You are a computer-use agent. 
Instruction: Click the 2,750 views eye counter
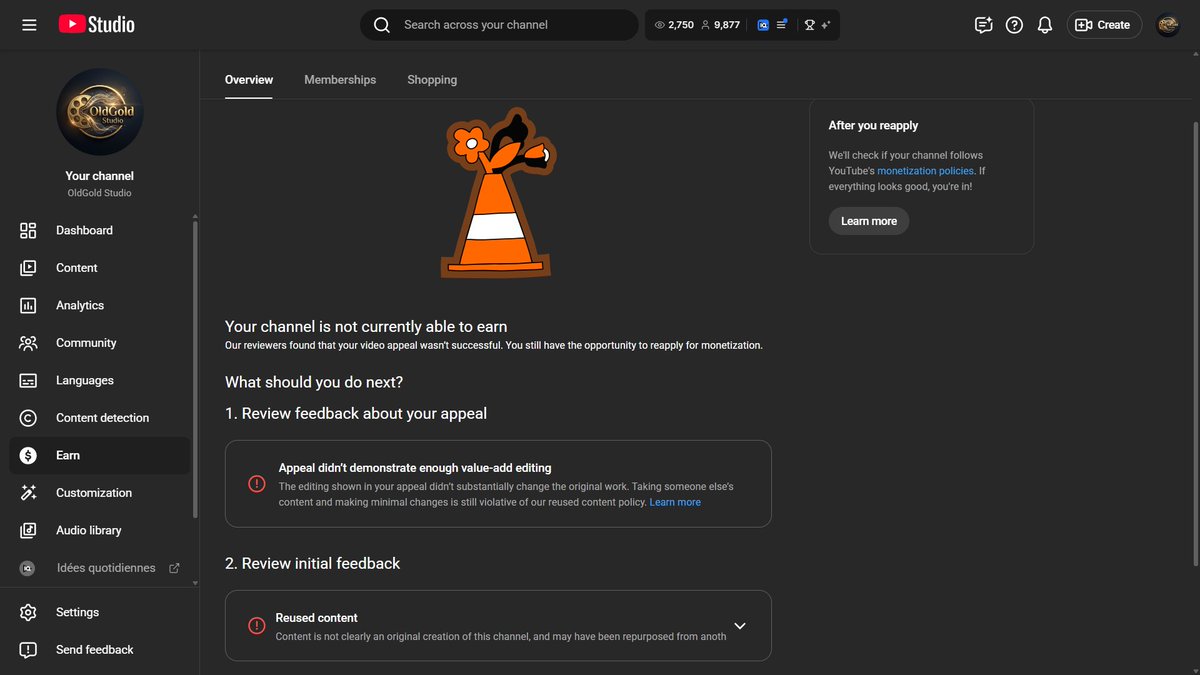674,25
